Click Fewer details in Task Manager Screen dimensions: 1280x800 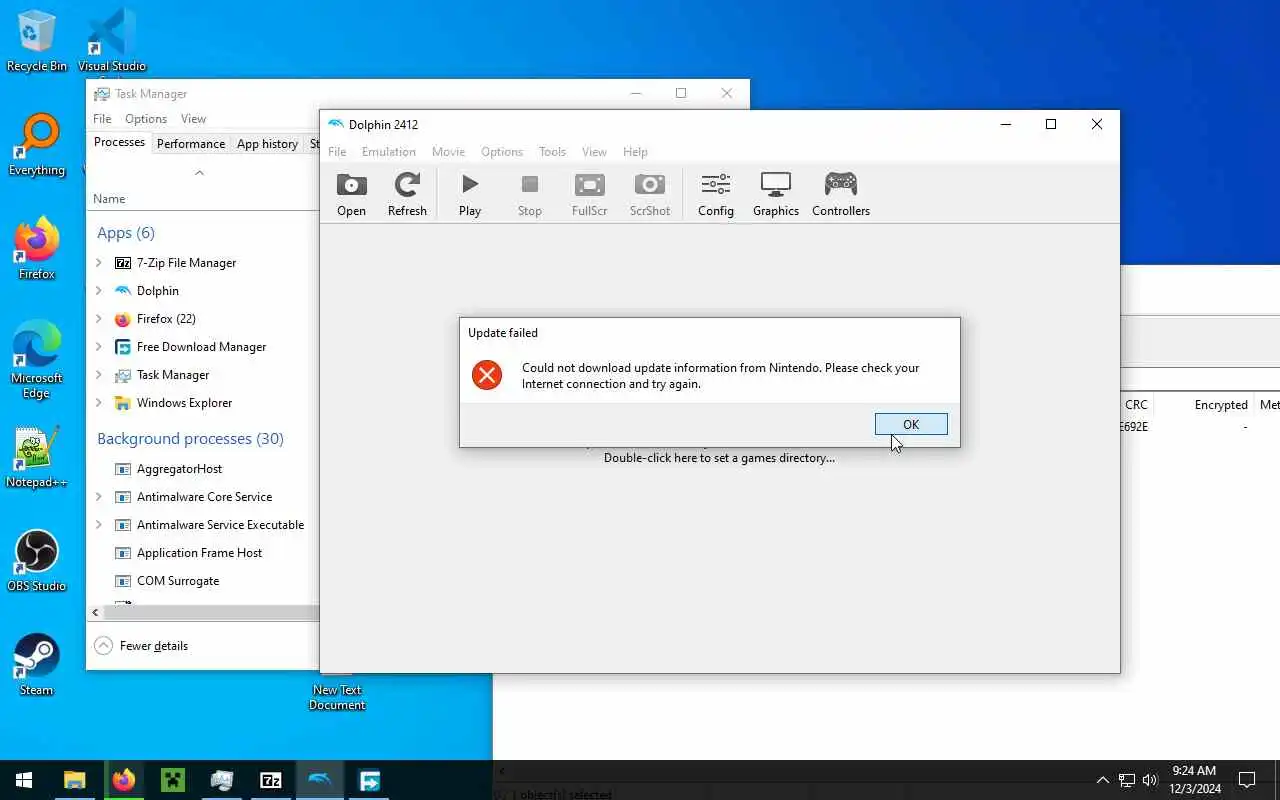tap(141, 646)
